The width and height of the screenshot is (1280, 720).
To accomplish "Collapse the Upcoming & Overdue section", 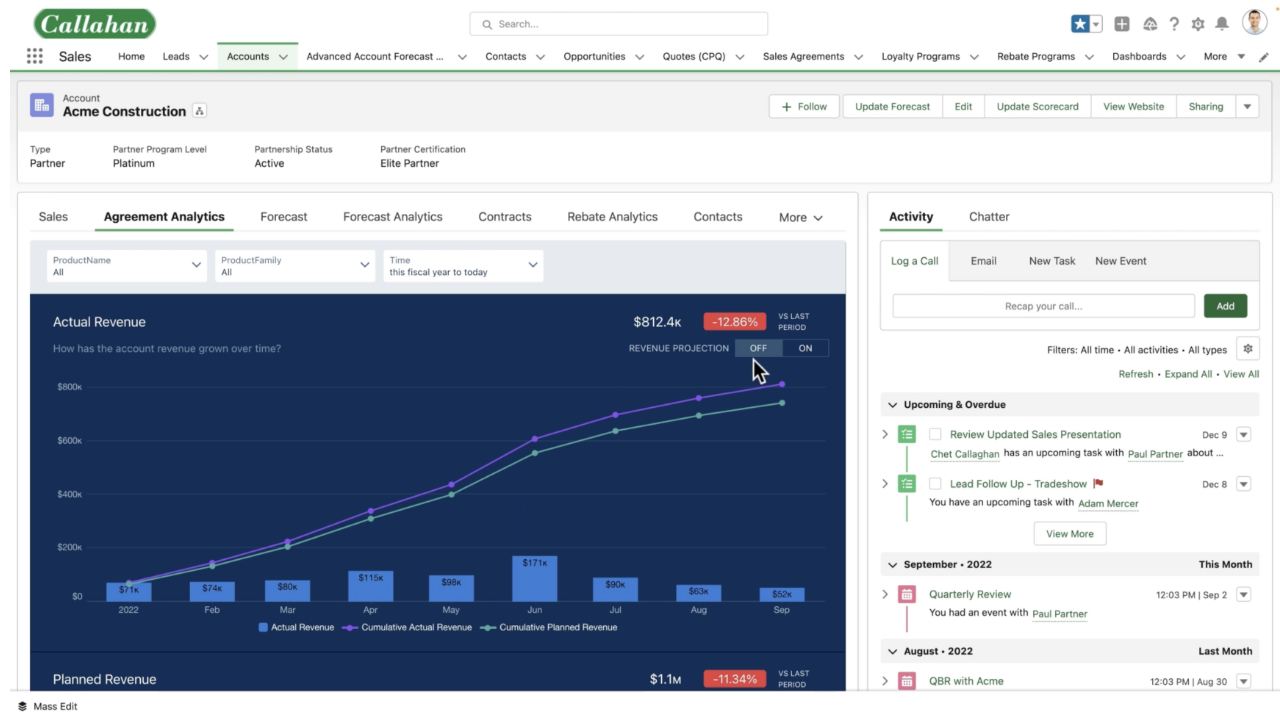I will point(892,405).
